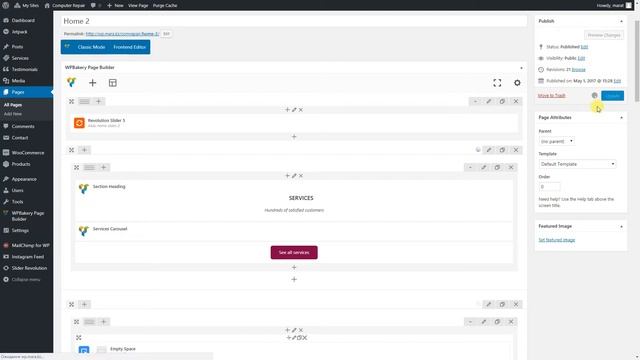Collapse the admin sidebar menu
Viewport: 640px width, 360px height.
tap(22, 280)
